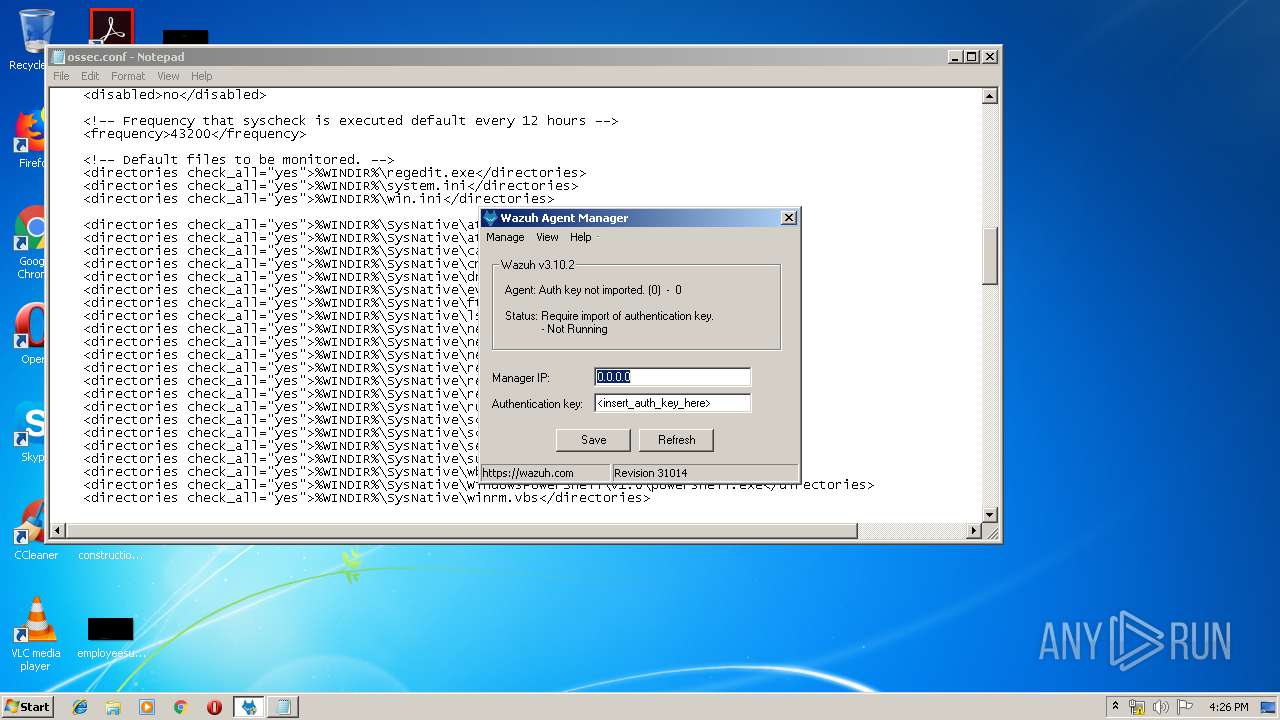
Task: Switch to Wazuh taskbar button
Action: point(249,707)
